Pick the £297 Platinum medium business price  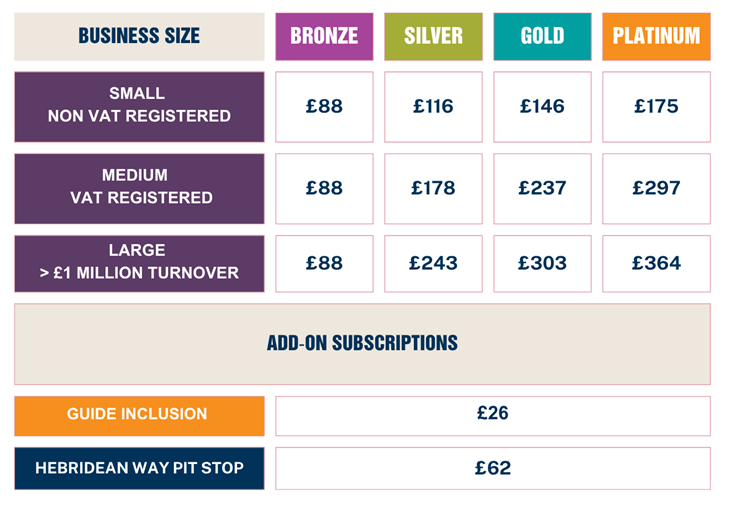(x=656, y=188)
